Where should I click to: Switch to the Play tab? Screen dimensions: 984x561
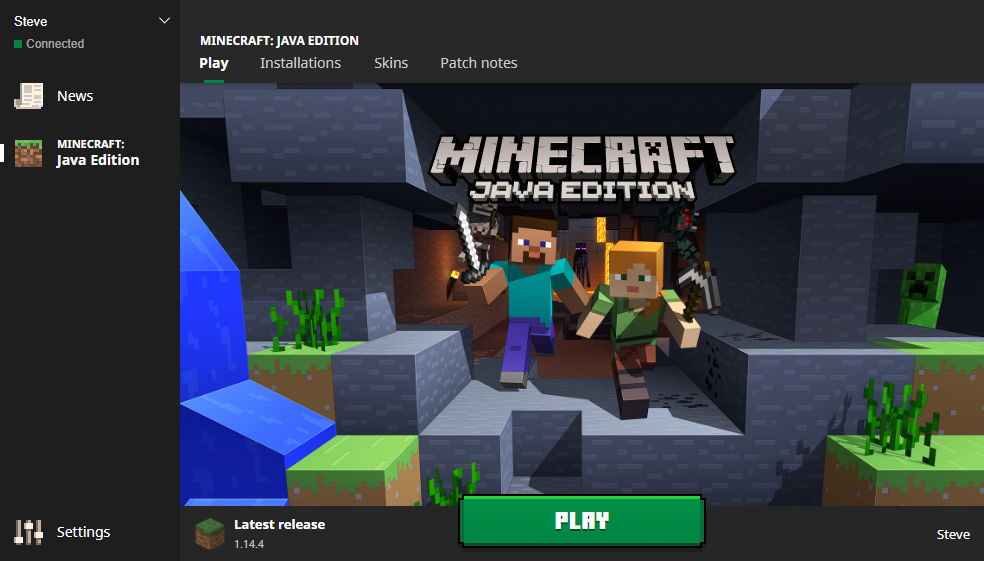click(213, 63)
